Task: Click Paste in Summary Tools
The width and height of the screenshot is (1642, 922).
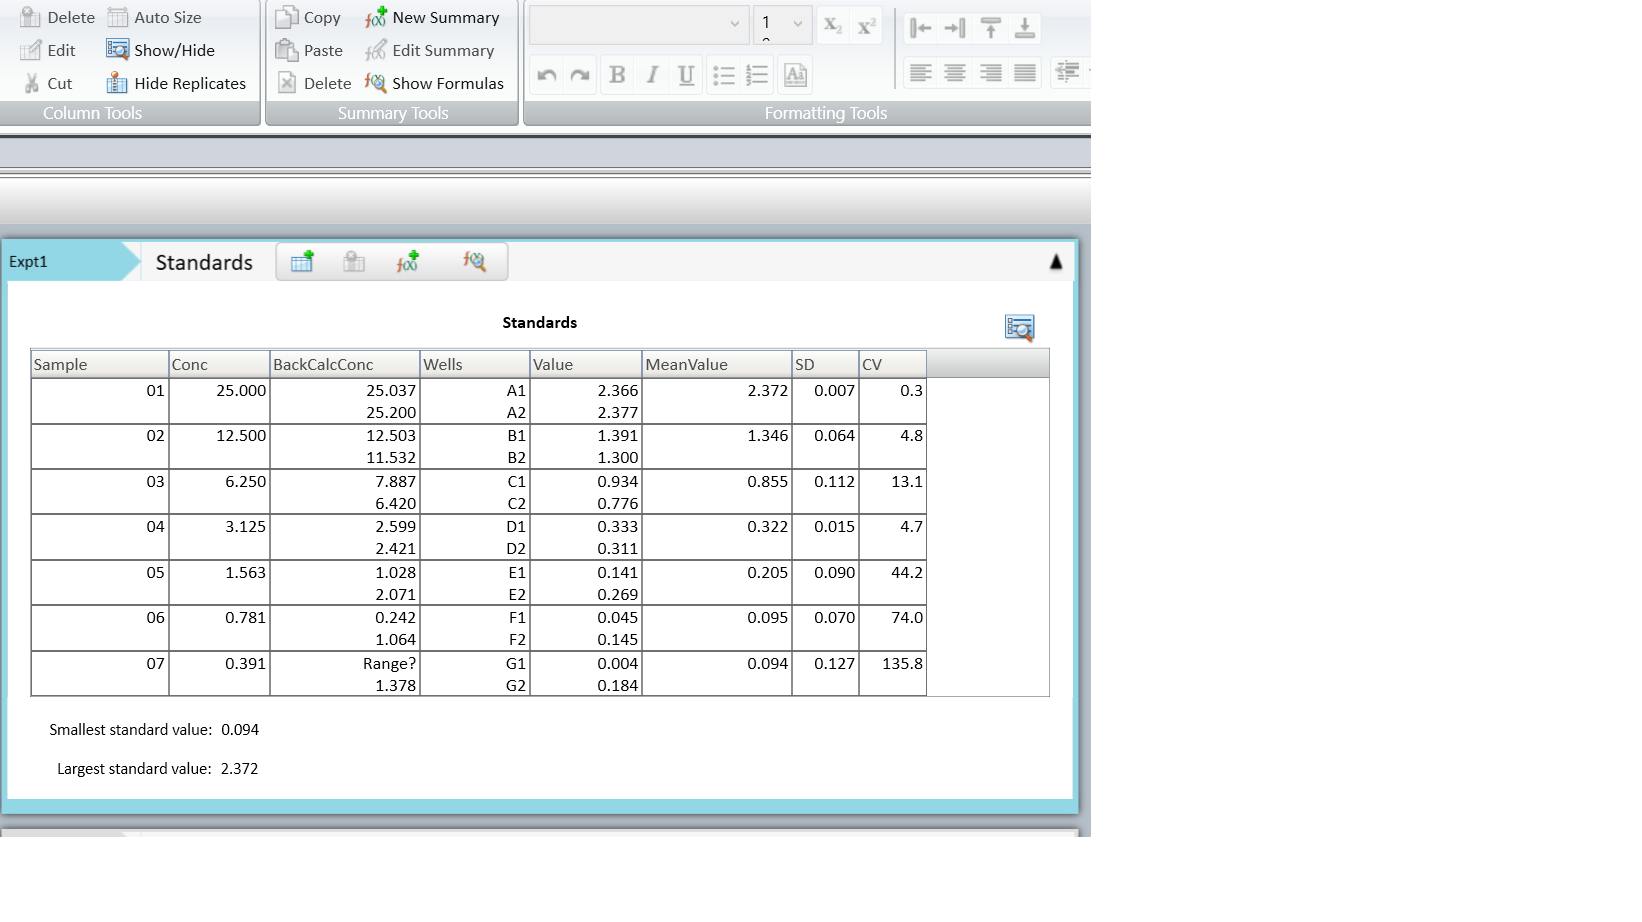Action: (309, 50)
